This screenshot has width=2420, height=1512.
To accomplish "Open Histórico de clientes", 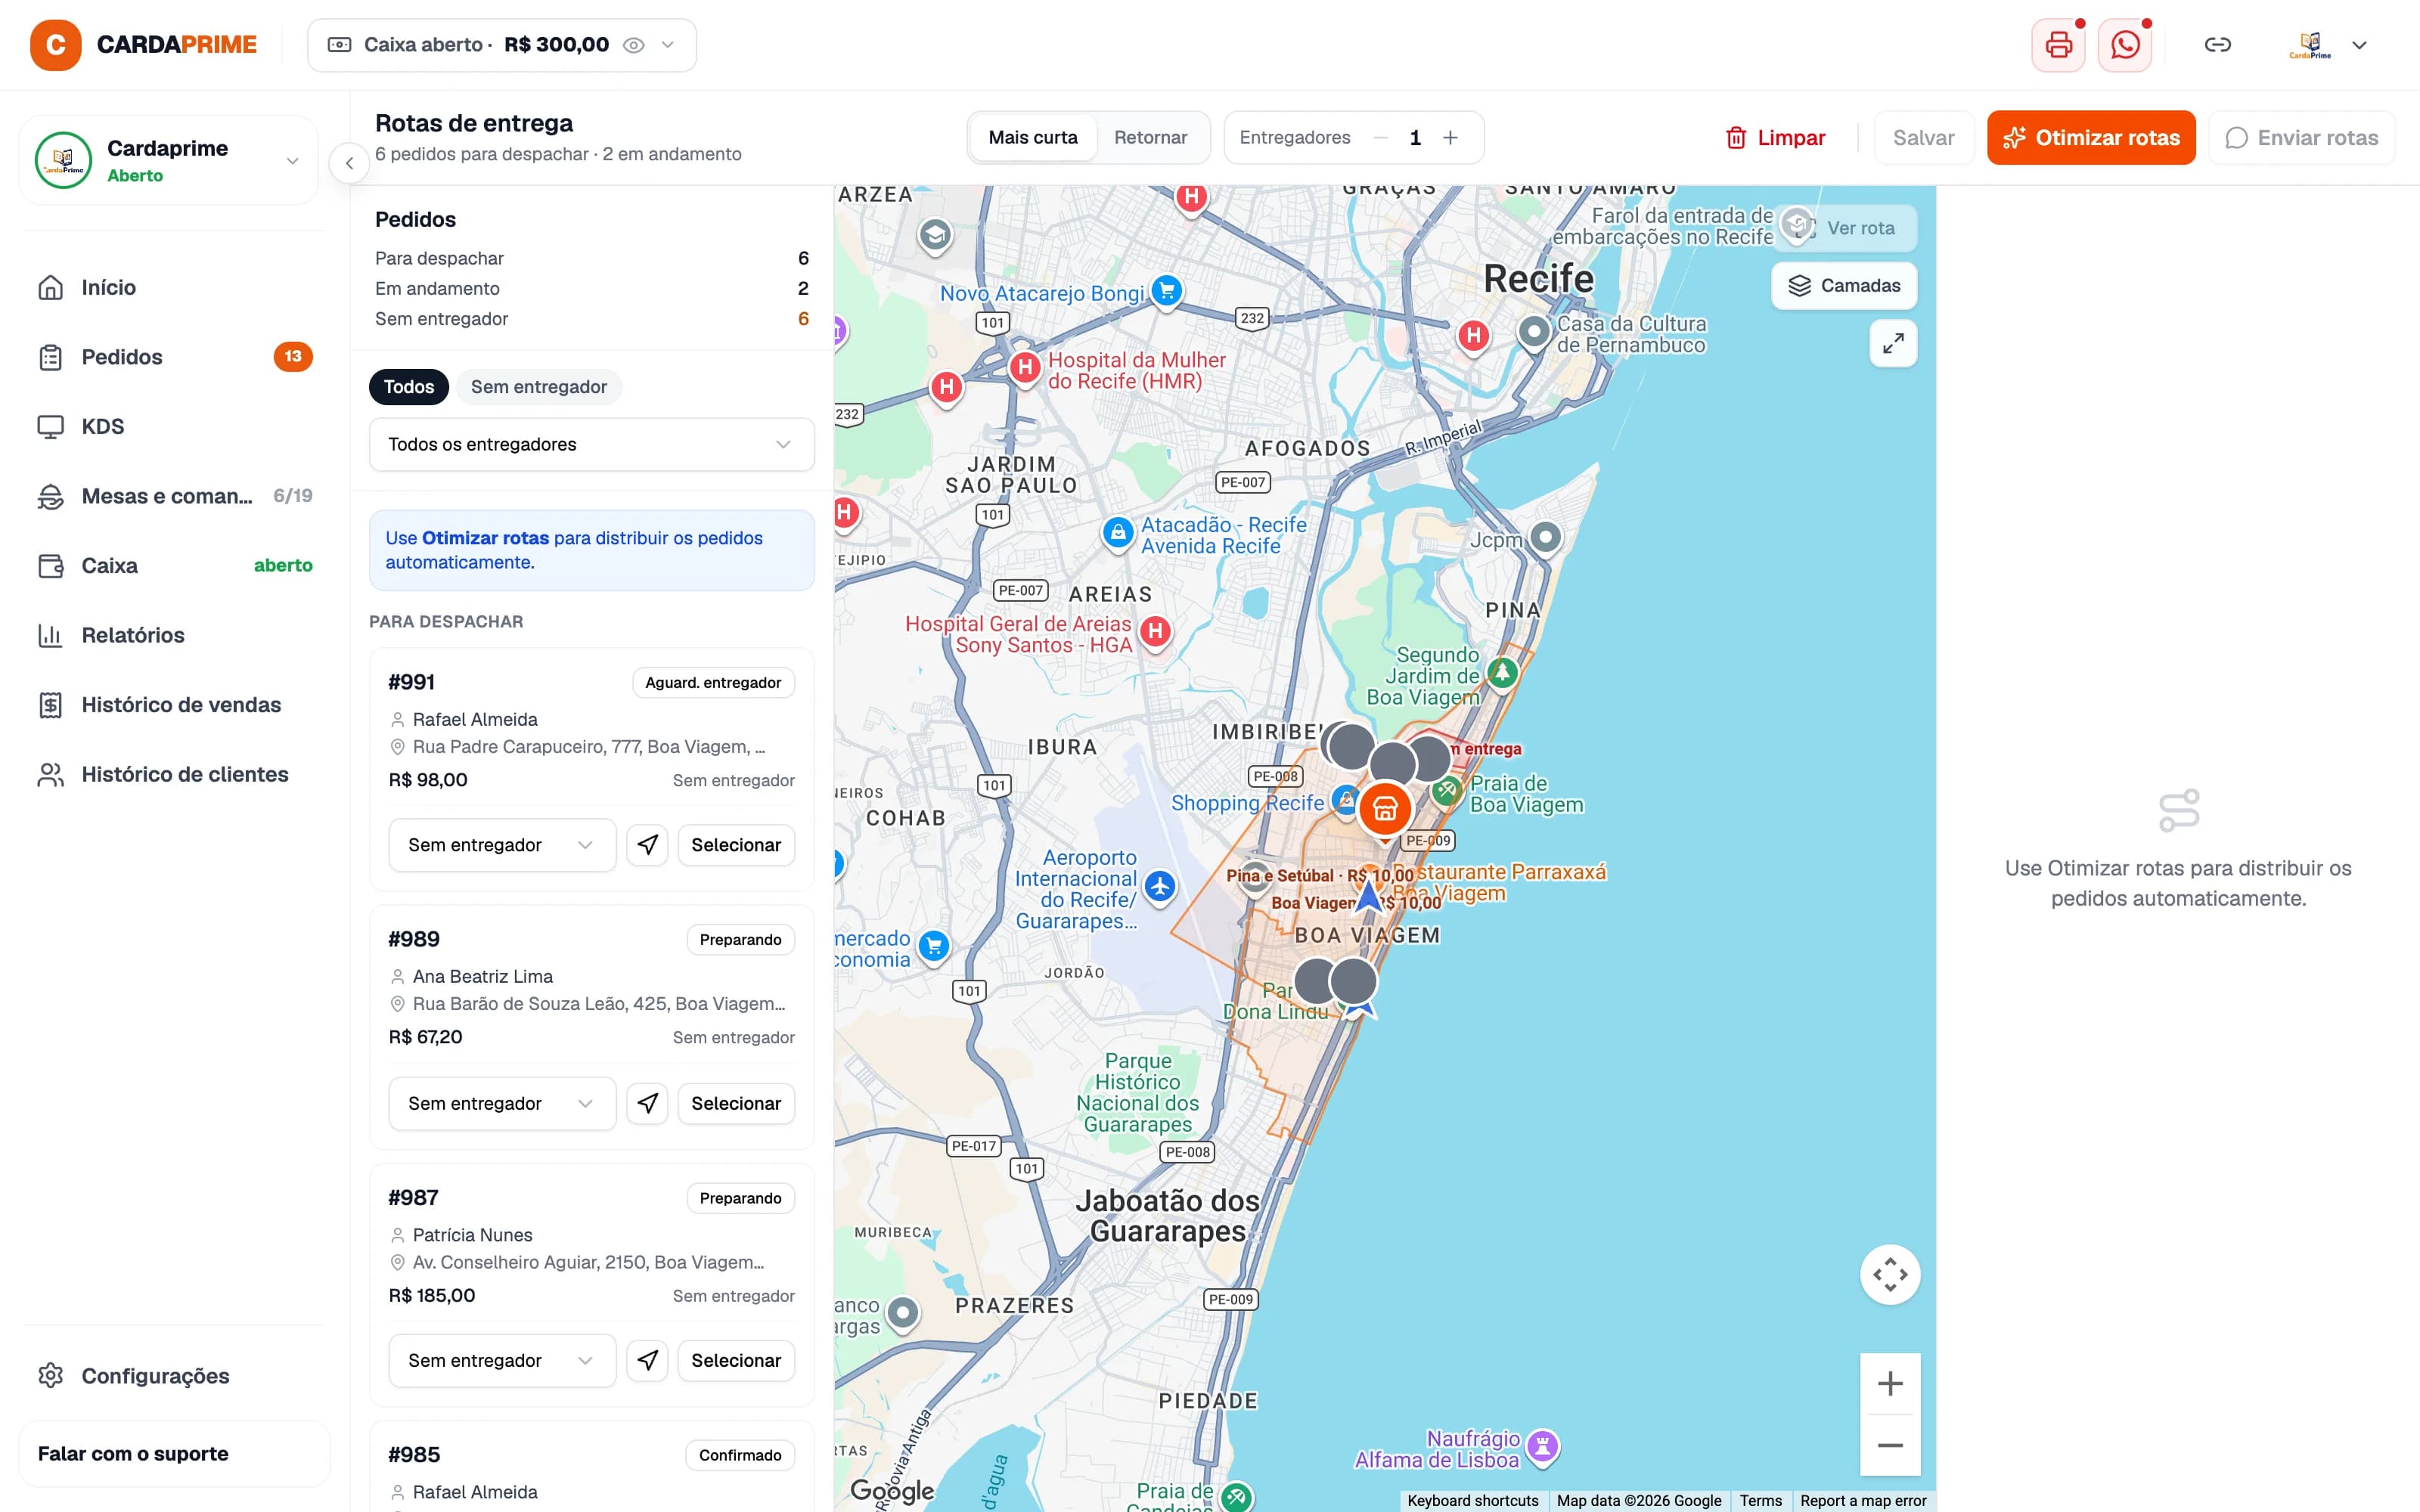I will pyautogui.click(x=175, y=774).
